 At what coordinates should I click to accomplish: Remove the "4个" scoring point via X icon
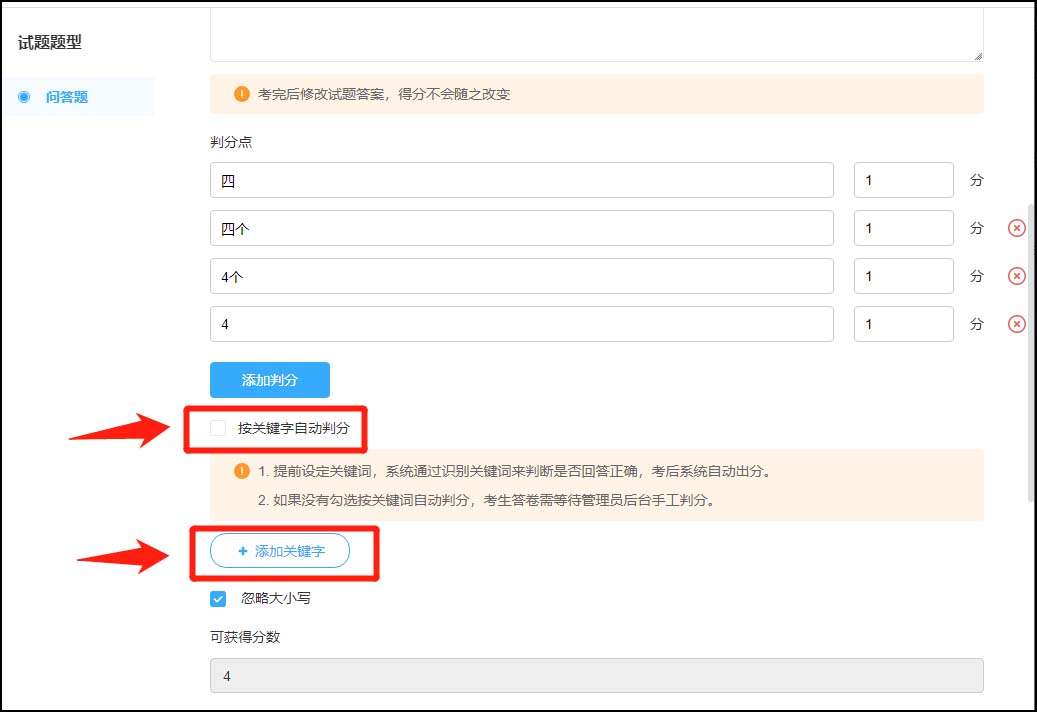1017,275
